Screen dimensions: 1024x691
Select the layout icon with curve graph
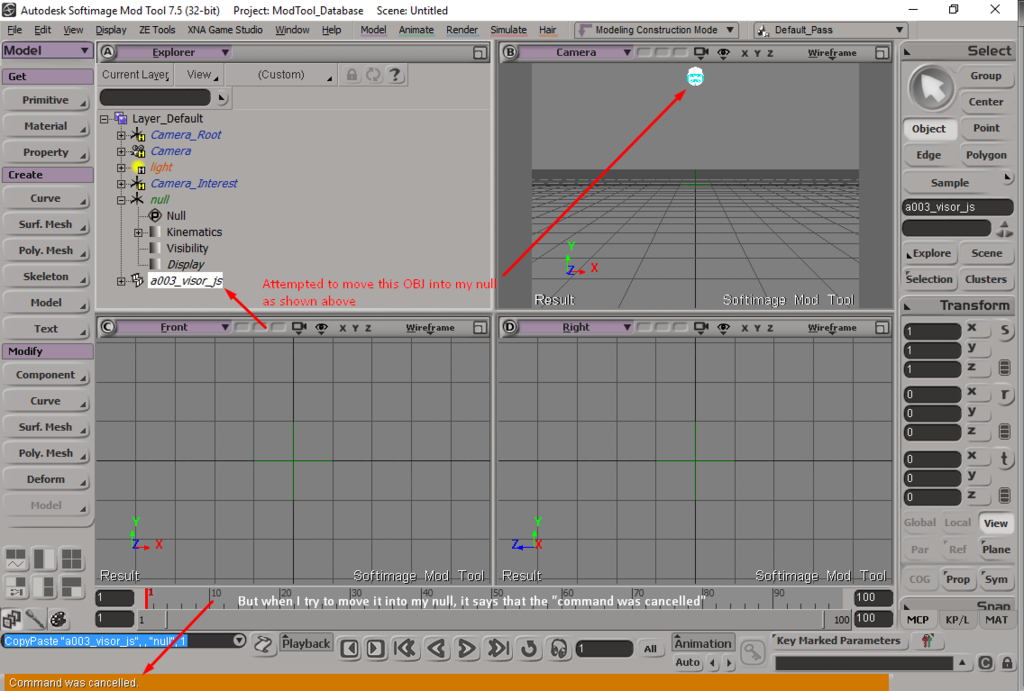tap(16, 559)
